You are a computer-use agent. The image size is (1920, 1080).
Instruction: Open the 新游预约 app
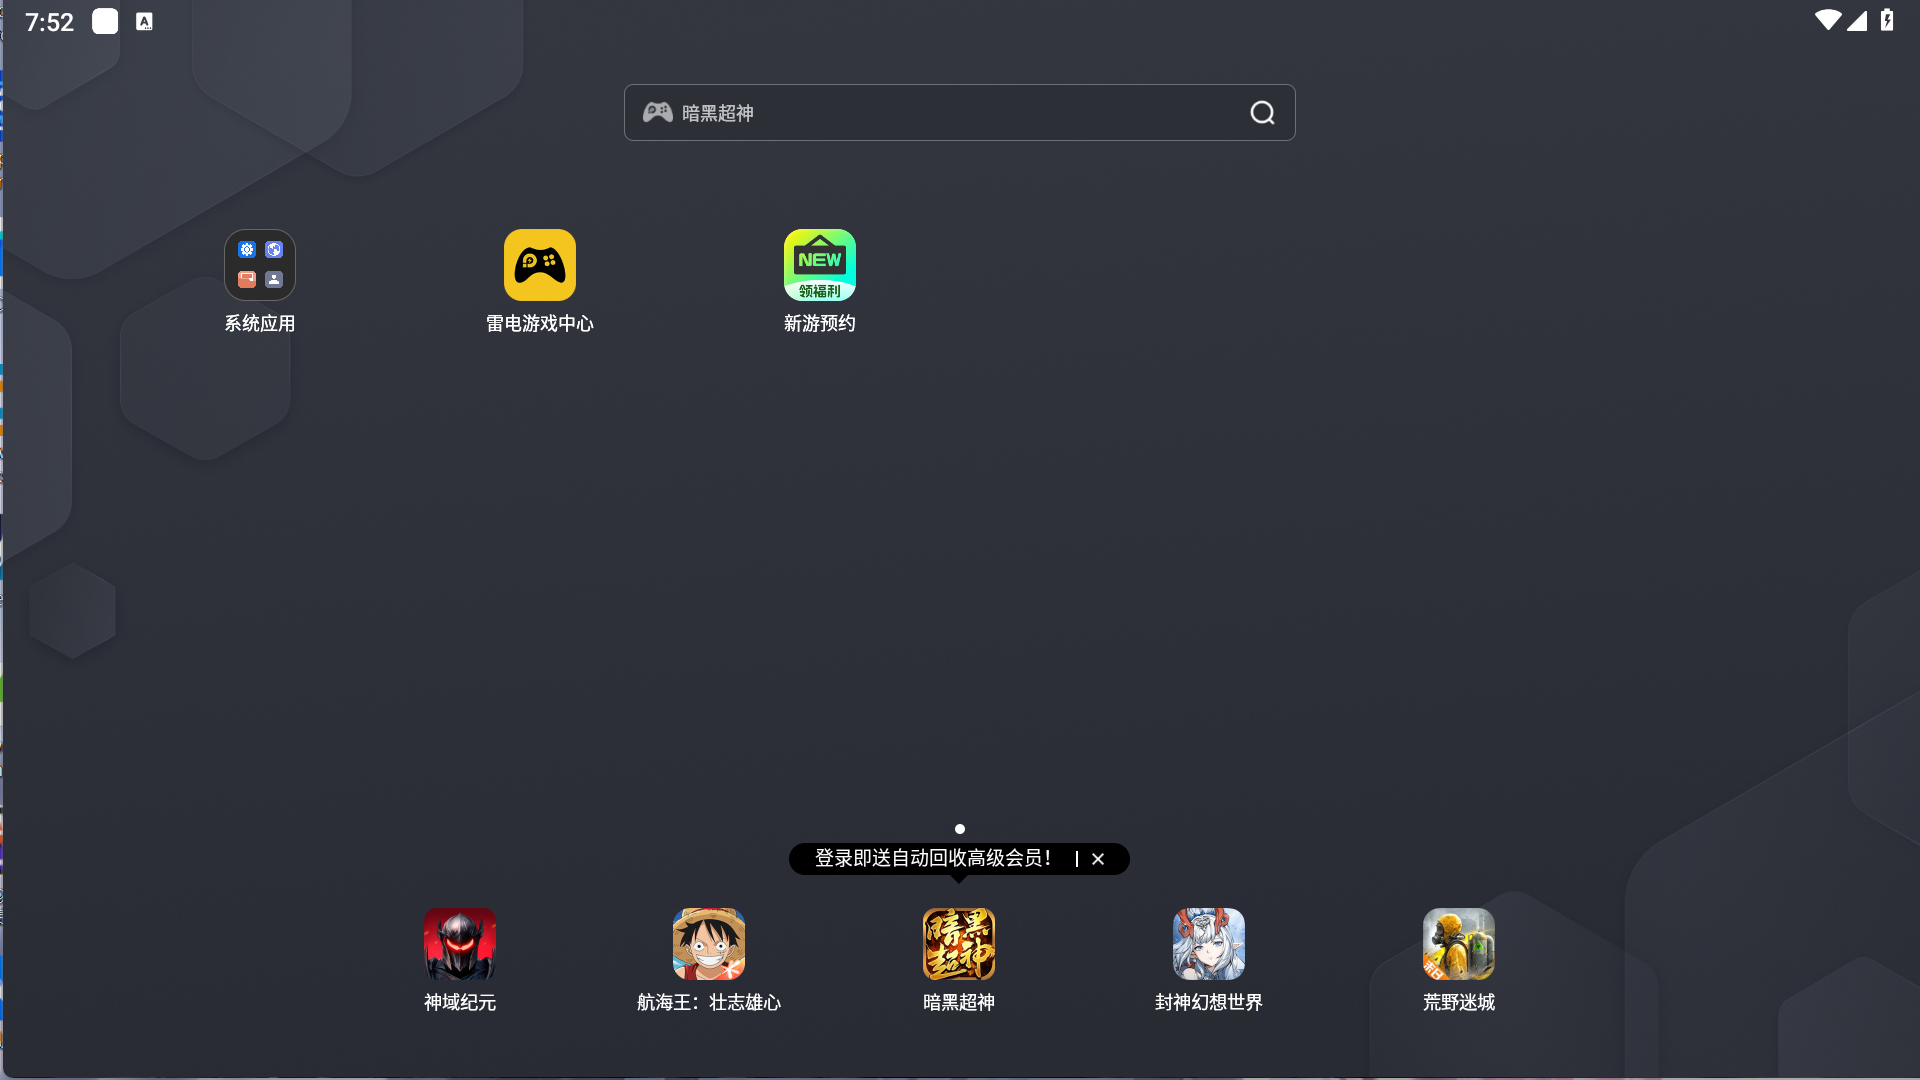tap(820, 265)
